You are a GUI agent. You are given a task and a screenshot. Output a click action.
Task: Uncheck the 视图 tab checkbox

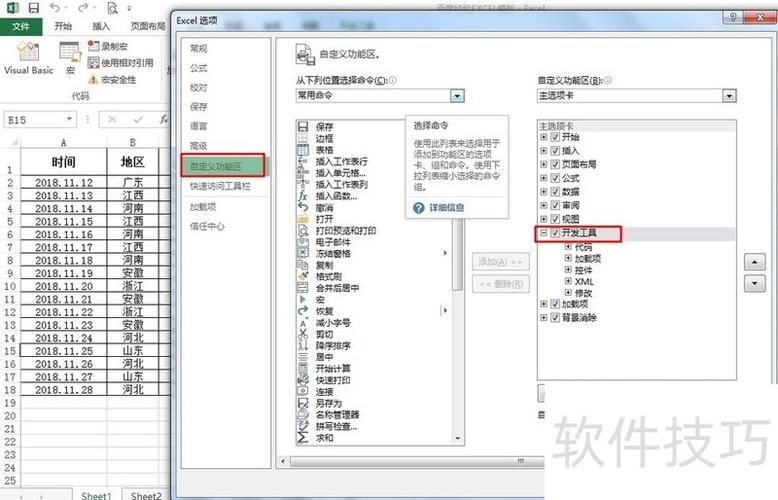point(555,219)
